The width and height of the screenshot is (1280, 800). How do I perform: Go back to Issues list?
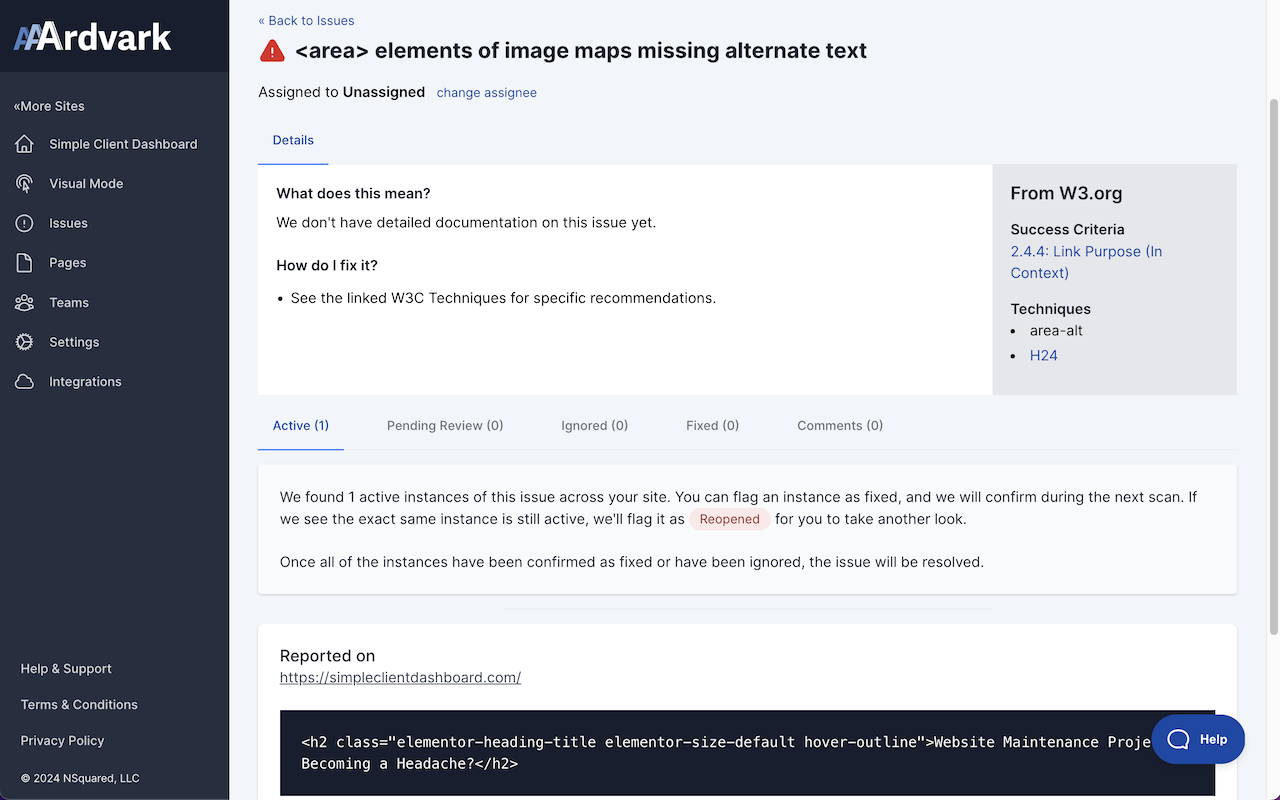tap(306, 20)
